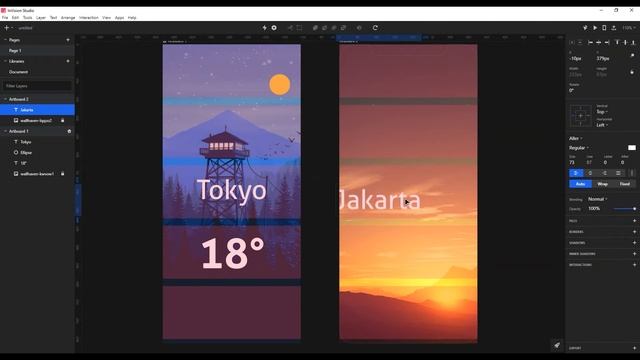The width and height of the screenshot is (640, 360).
Task: Open the mobile device mirror icon
Action: coord(604,28)
